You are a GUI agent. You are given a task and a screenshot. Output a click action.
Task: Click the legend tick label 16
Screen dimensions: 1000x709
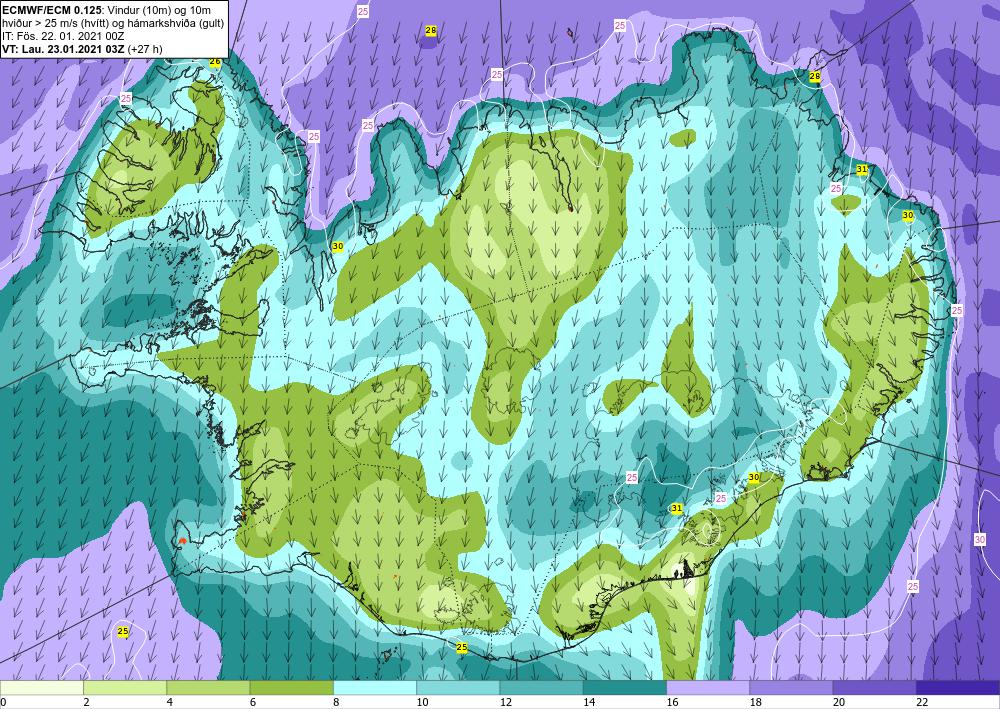(x=672, y=702)
